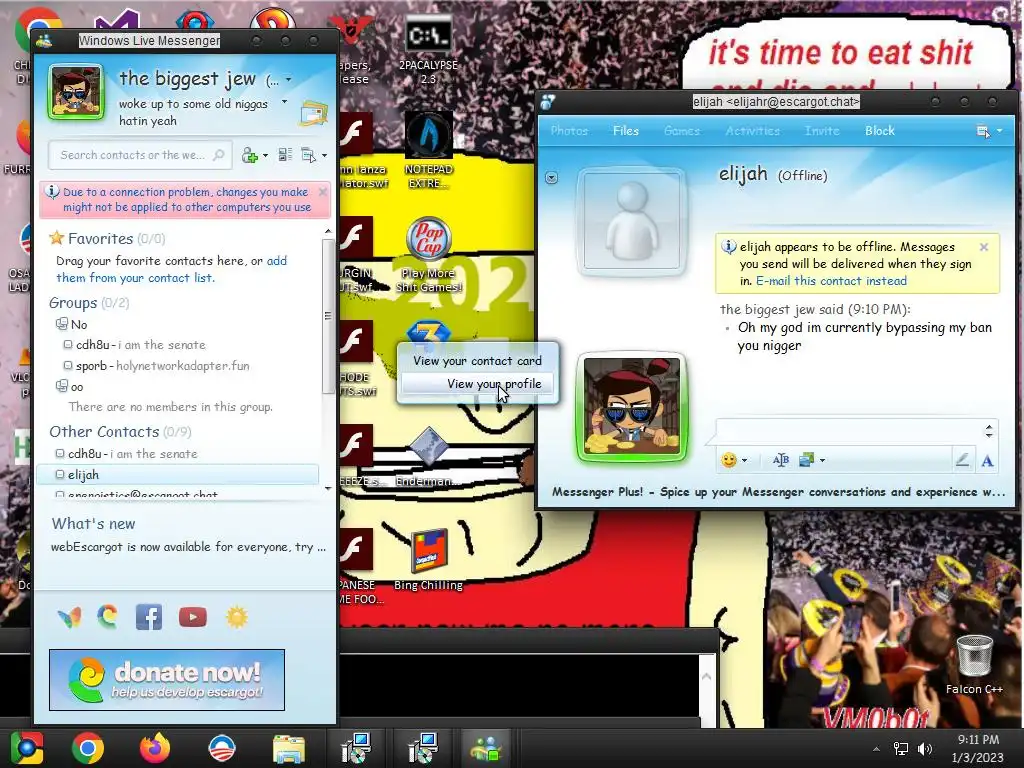The image size is (1024, 768).
Task: Click the yellow sun icon in Messenger bottom row
Action: point(236,617)
